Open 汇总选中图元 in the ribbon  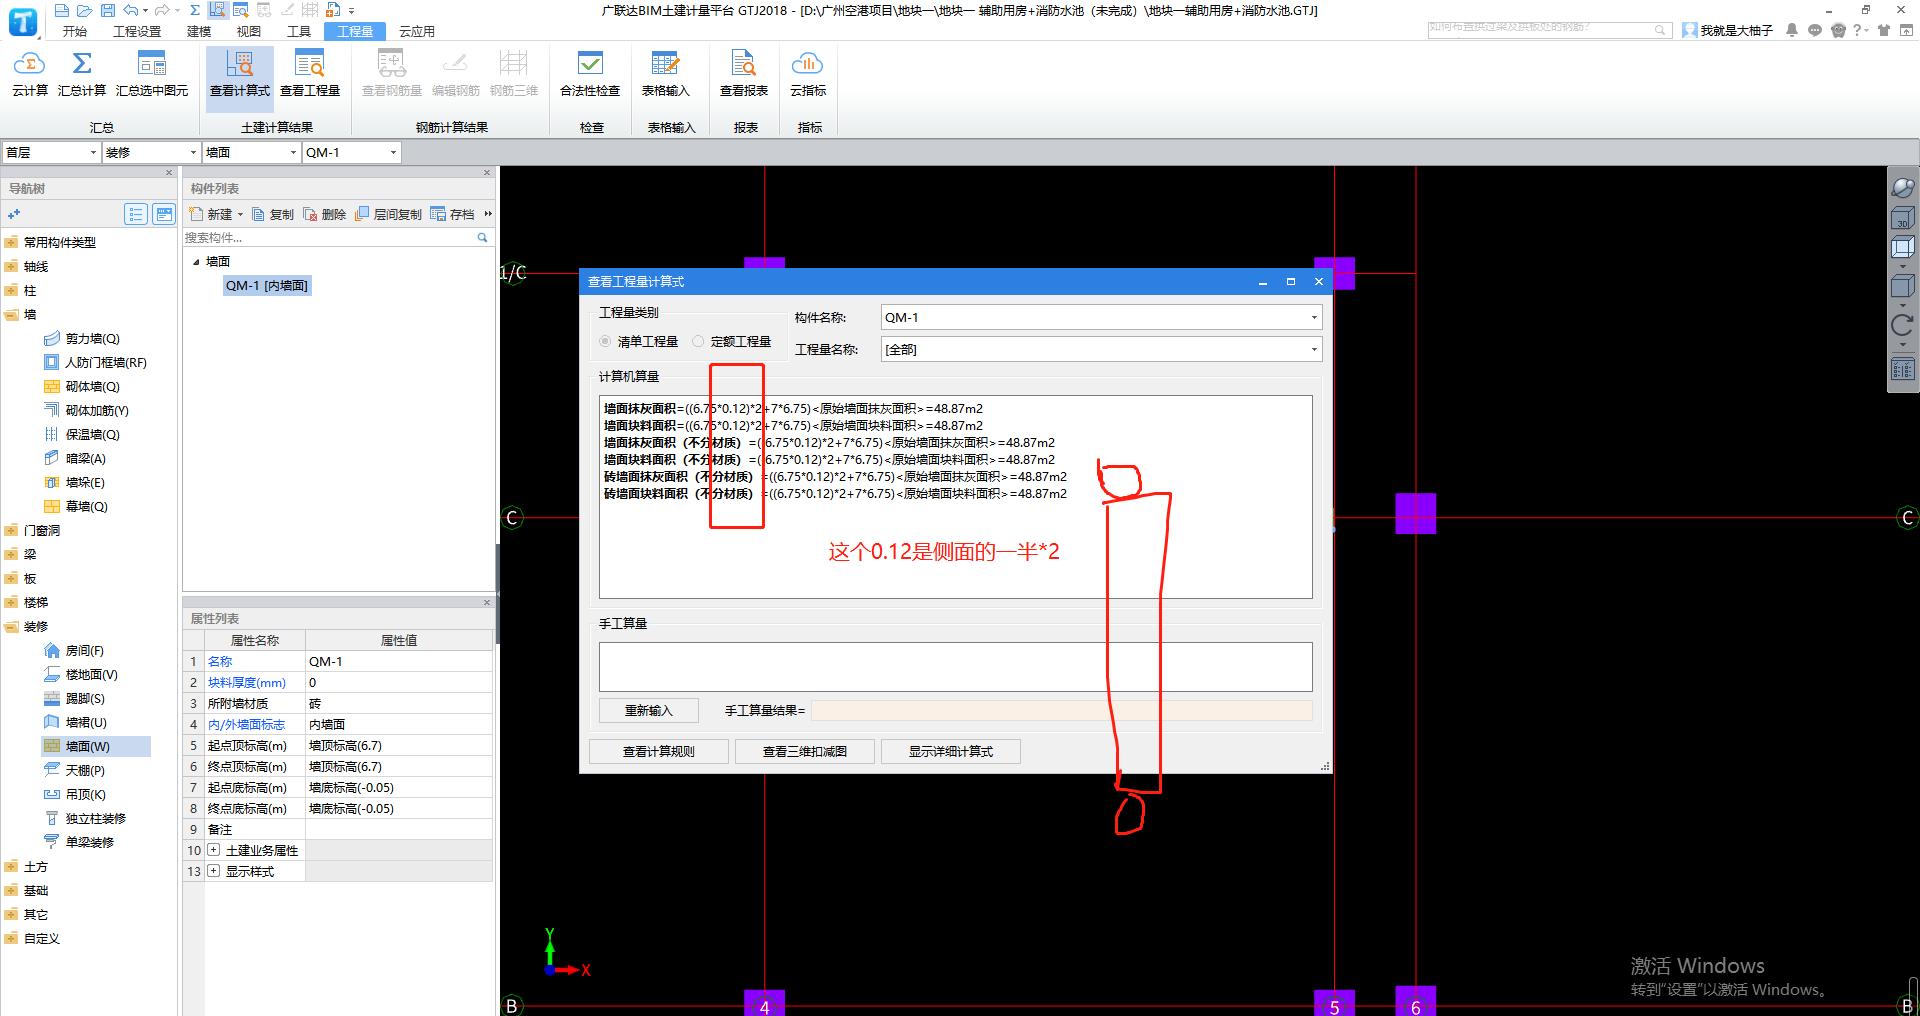[x=152, y=74]
